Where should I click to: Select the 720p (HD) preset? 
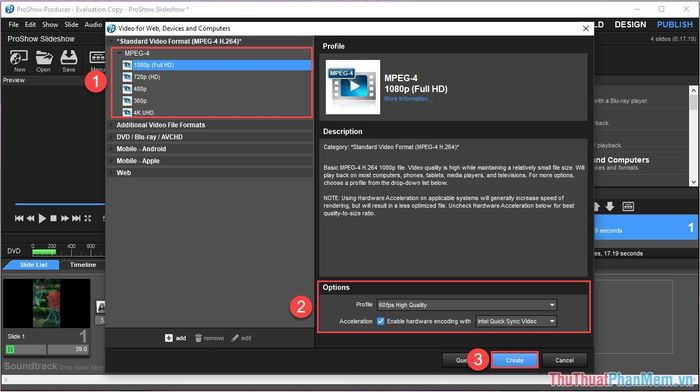pyautogui.click(x=147, y=77)
